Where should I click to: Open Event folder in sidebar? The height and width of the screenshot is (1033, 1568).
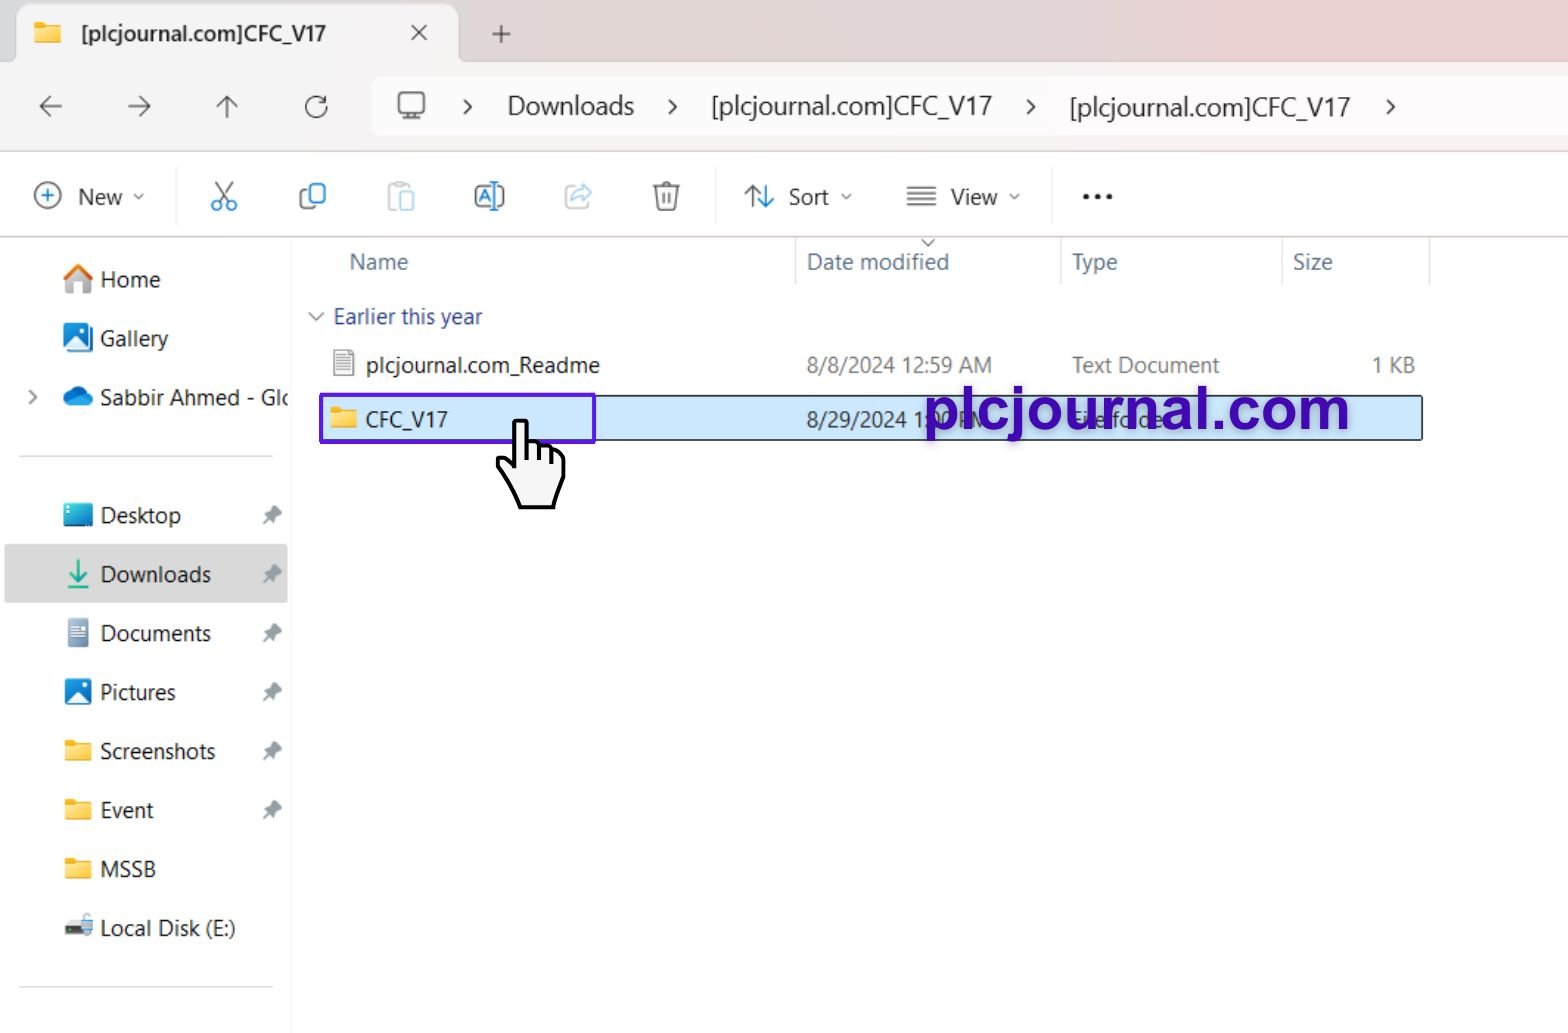coord(109,810)
